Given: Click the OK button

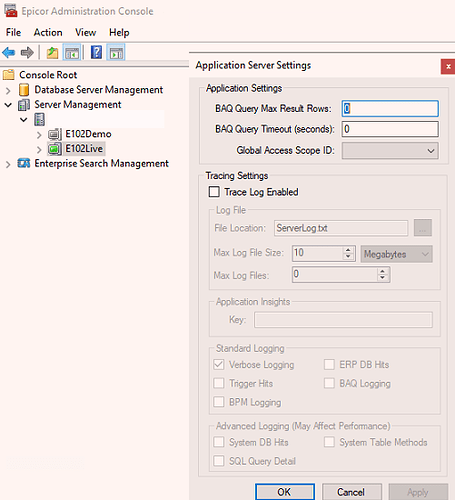Looking at the screenshot, I should [x=285, y=492].
